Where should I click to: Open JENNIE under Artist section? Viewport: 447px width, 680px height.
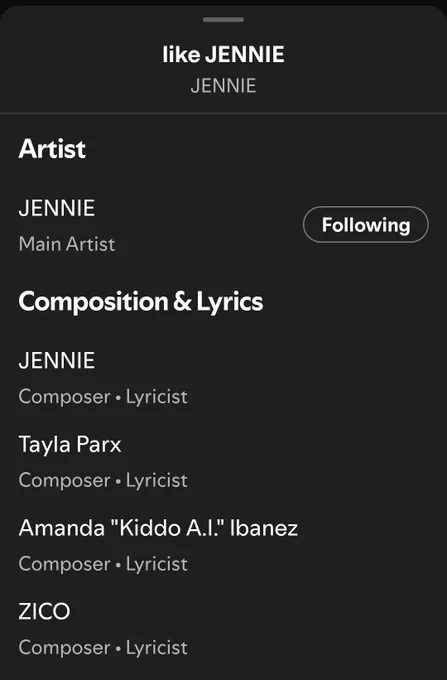click(57, 208)
